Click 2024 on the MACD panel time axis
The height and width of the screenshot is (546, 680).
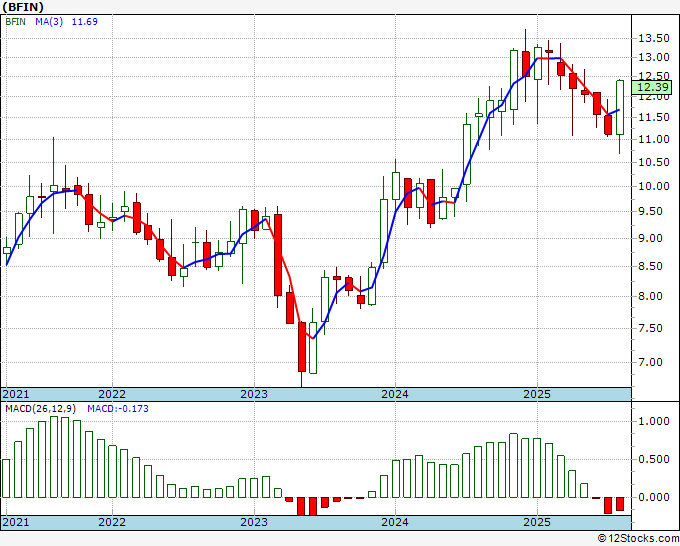395,522
